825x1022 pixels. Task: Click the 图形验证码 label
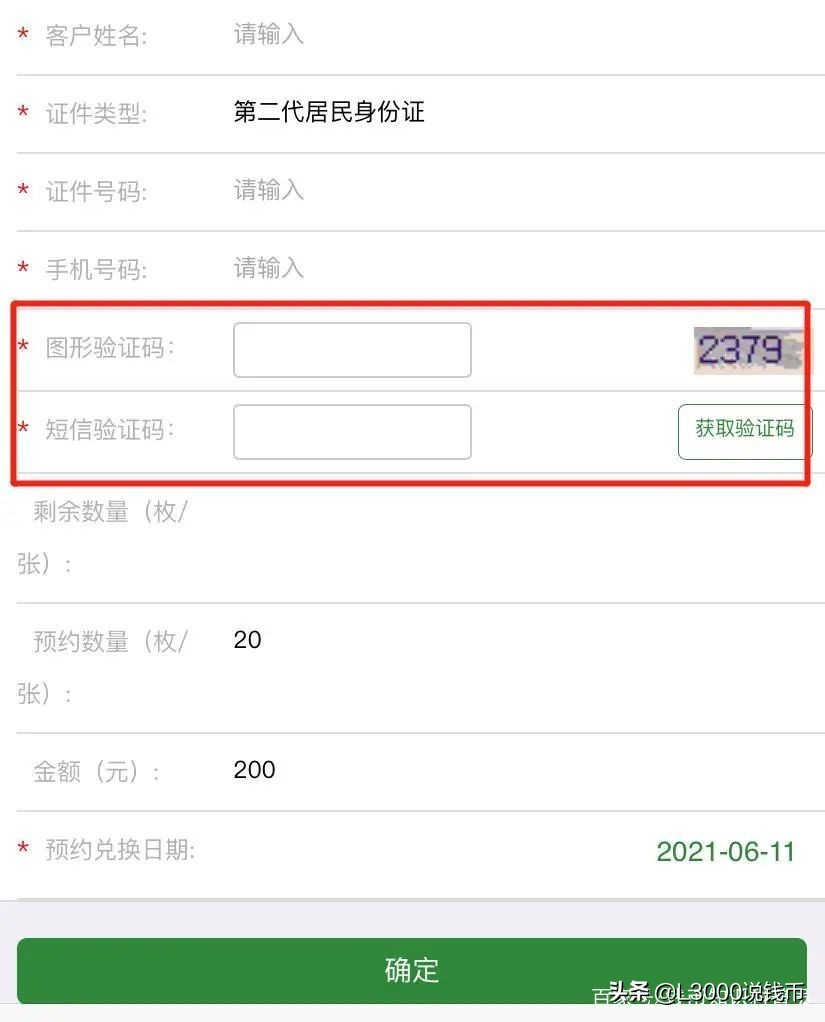point(110,348)
